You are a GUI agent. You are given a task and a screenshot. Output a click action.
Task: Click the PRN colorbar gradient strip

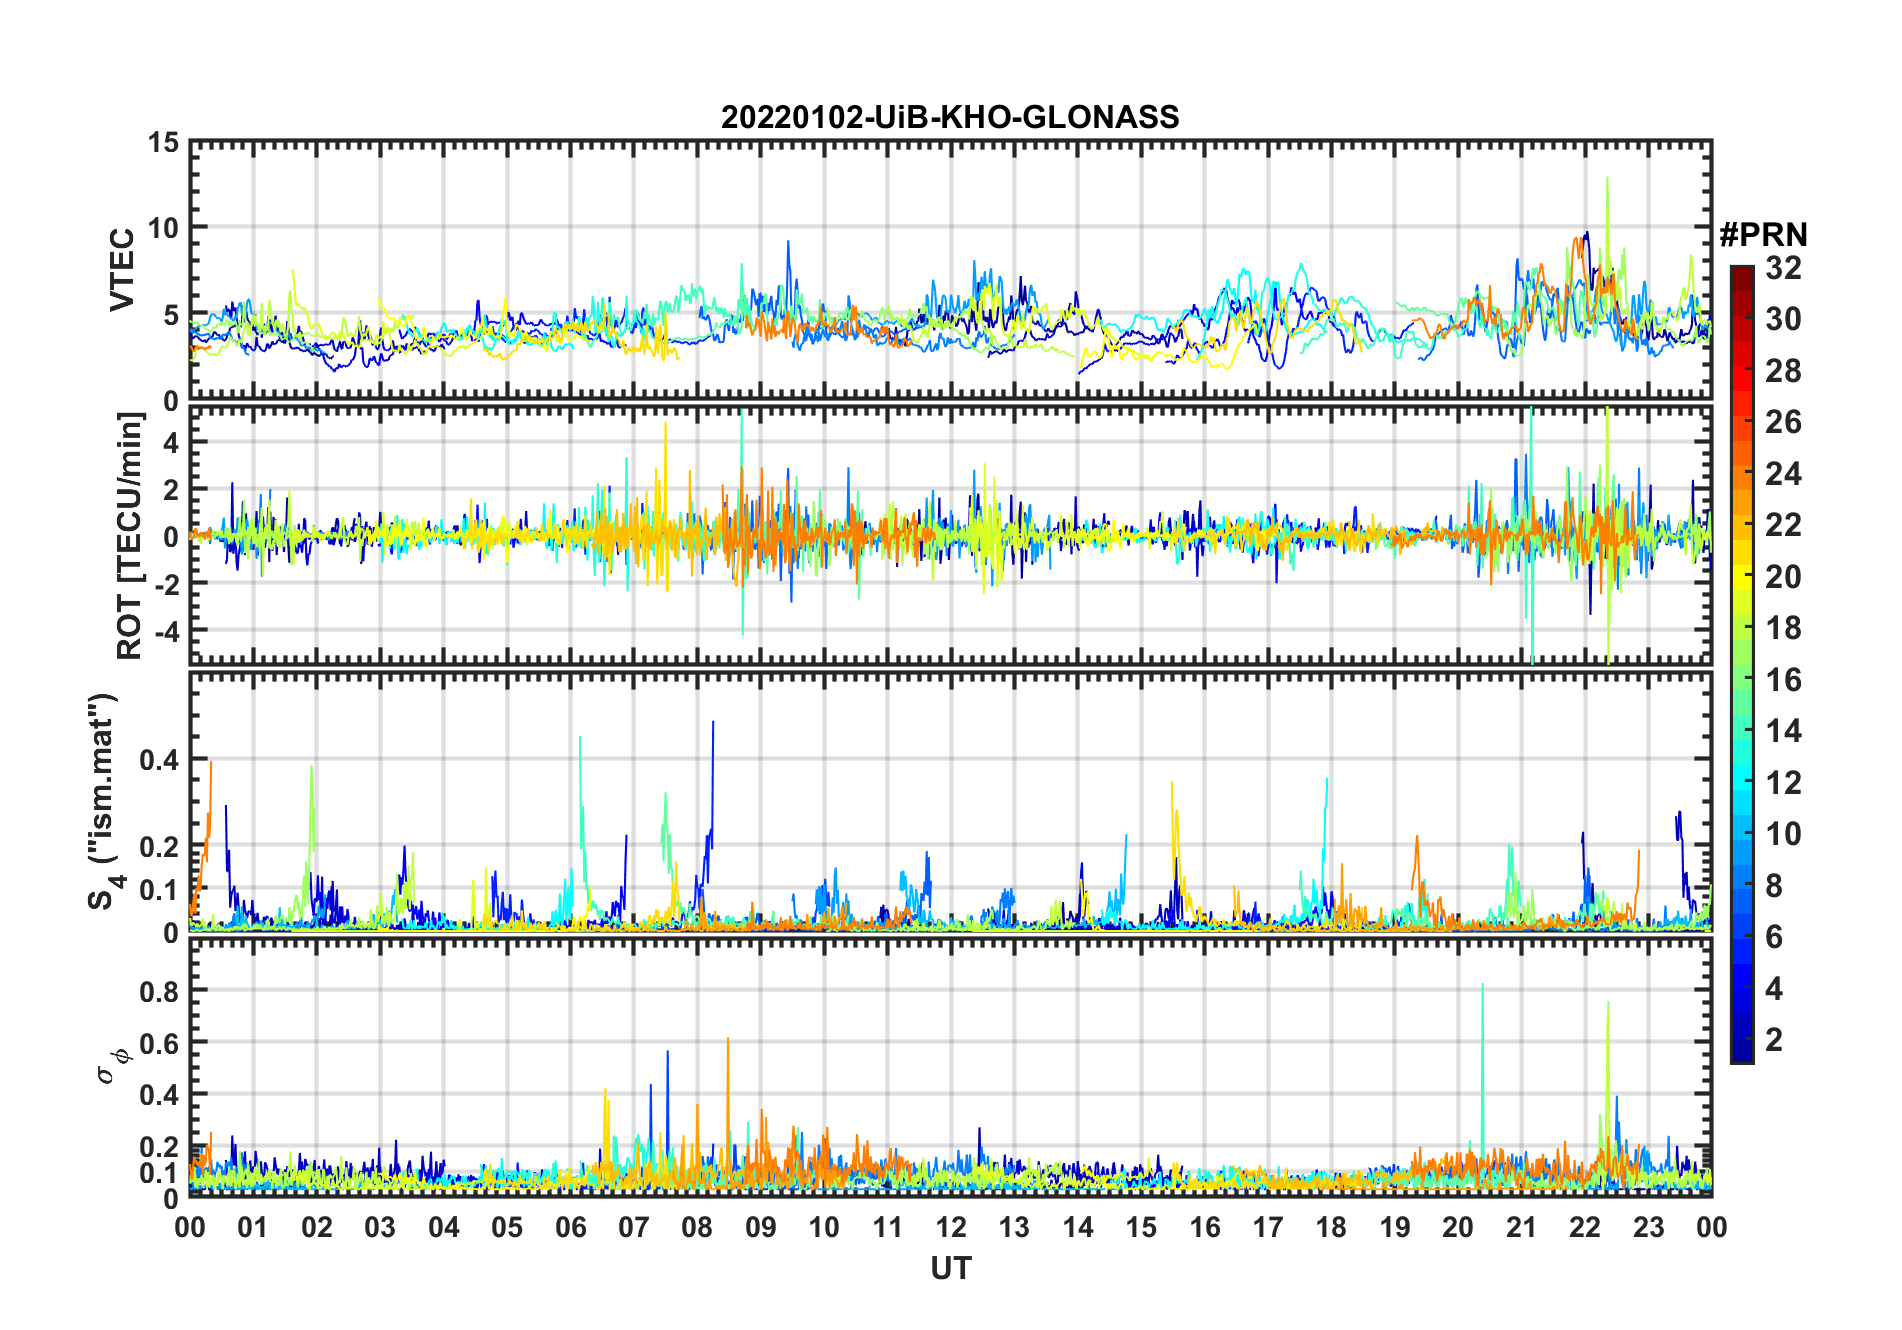pos(1742,664)
